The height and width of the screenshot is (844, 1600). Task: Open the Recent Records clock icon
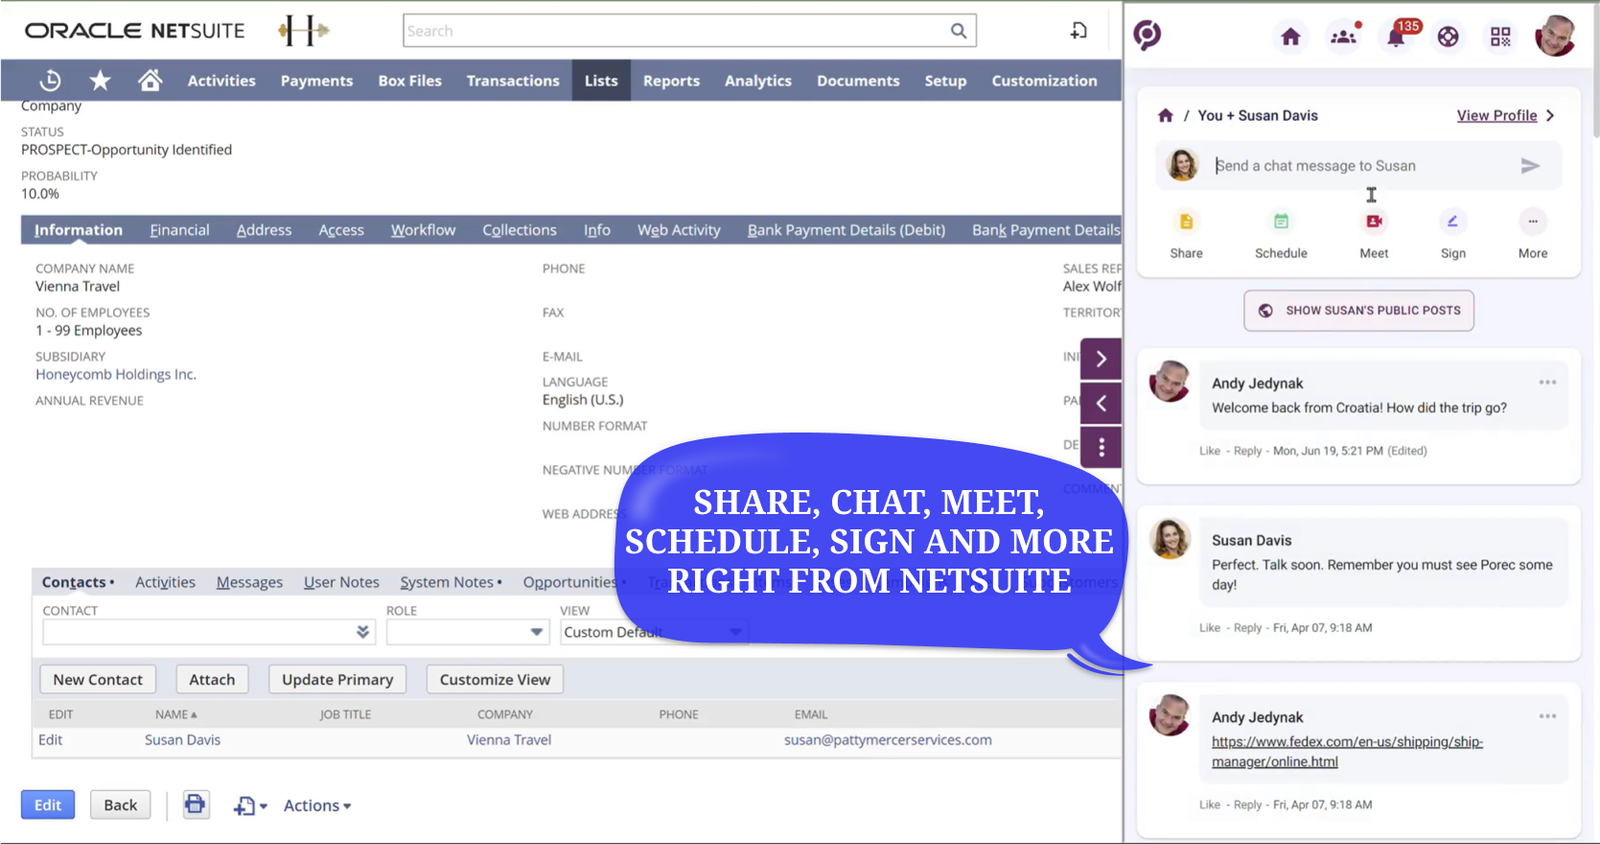coord(50,80)
